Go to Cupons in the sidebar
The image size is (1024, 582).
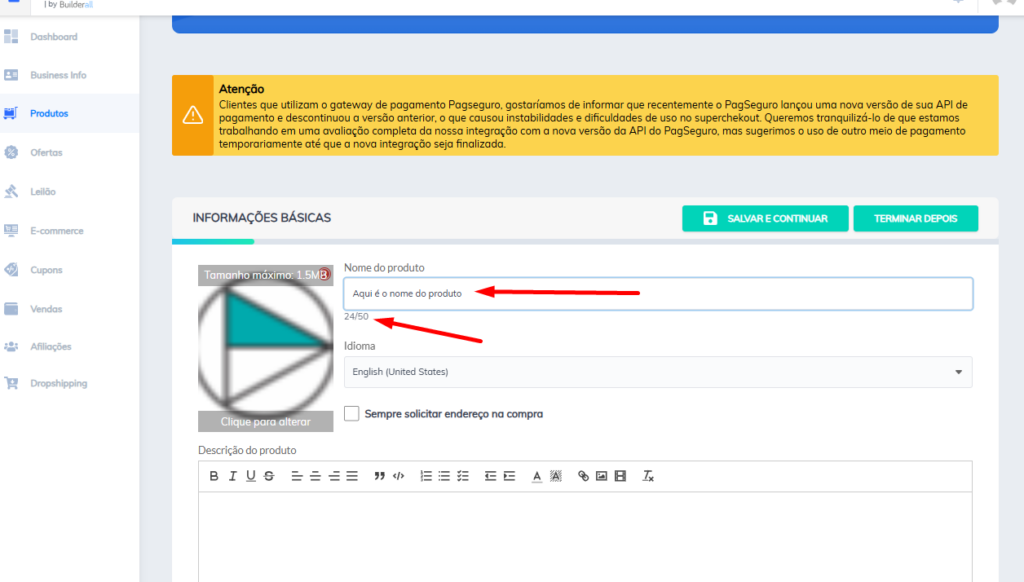pos(46,270)
